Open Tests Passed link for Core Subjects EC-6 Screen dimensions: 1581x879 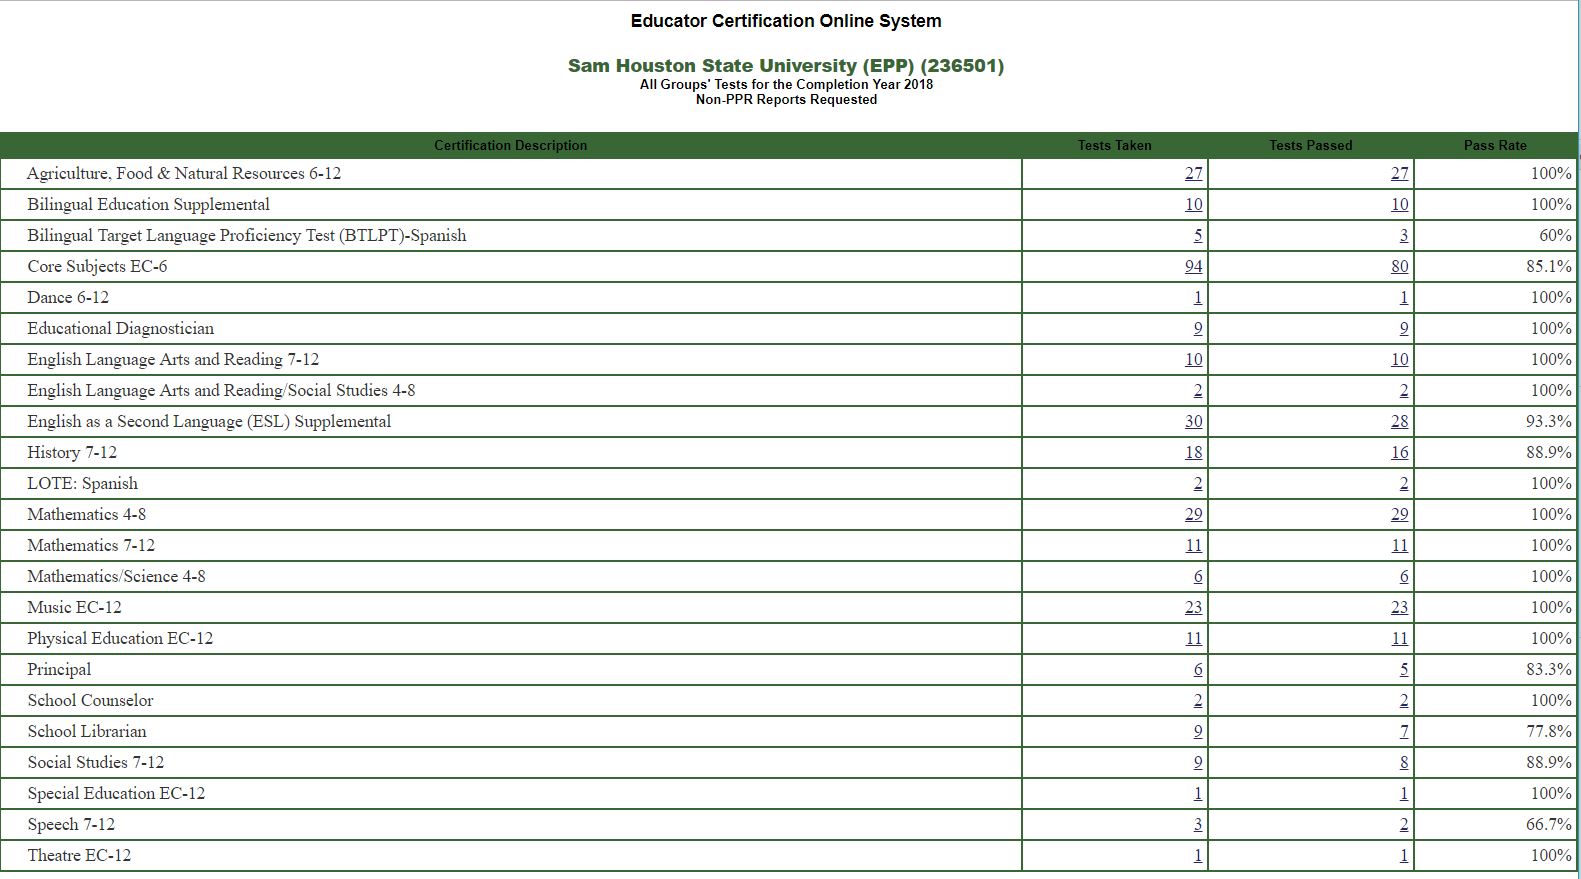pyautogui.click(x=1399, y=266)
